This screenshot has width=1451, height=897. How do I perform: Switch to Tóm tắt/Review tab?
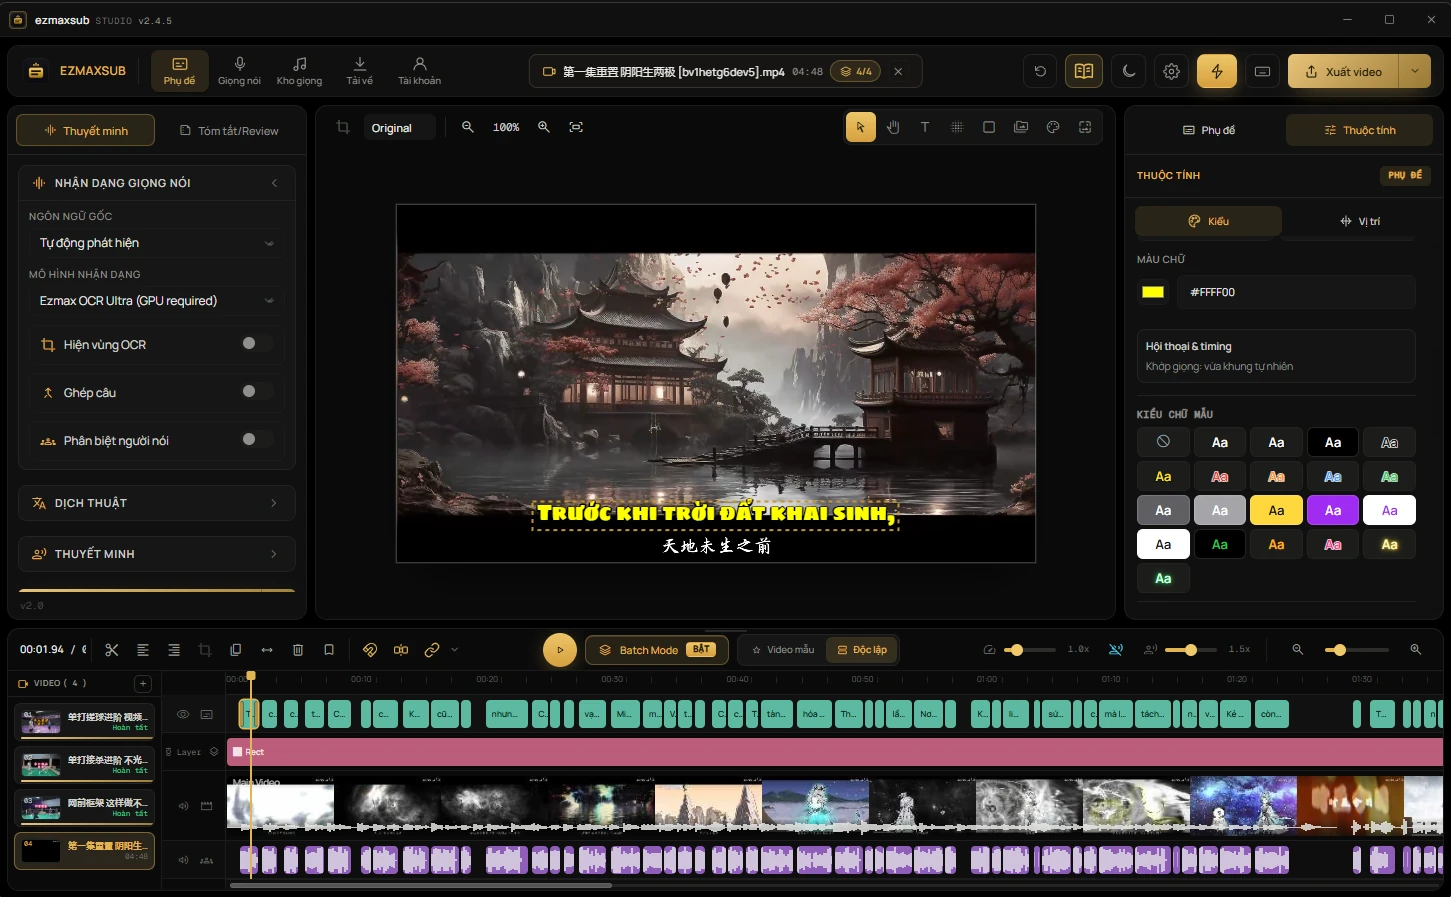[x=229, y=131]
